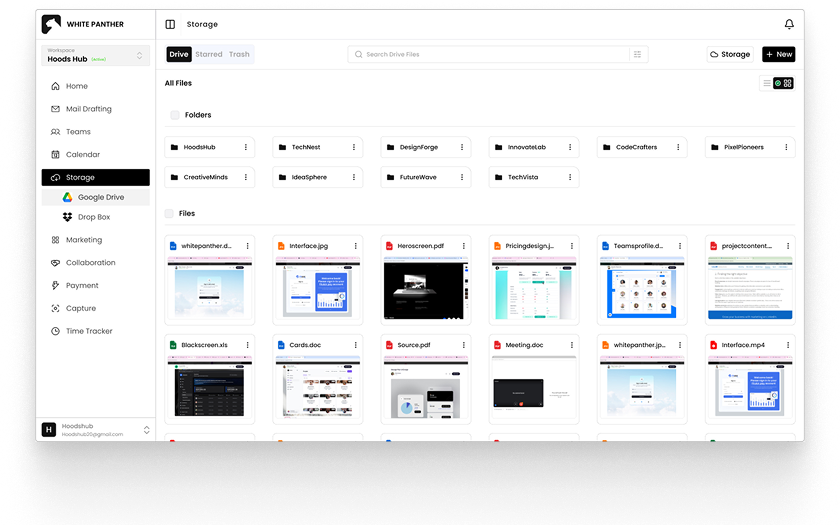Viewport: 840px width, 525px height.
Task: Click the notification bell icon
Action: click(789, 24)
